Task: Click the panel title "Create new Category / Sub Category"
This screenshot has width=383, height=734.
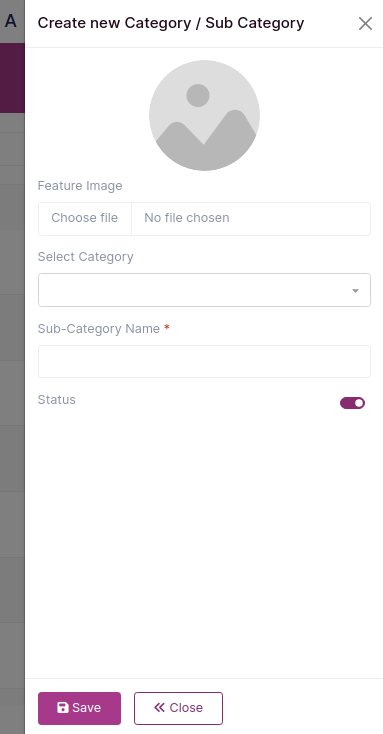Action: coord(171,23)
